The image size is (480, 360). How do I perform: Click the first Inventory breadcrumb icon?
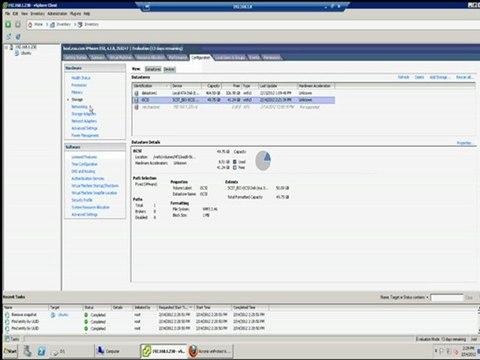(x=53, y=24)
